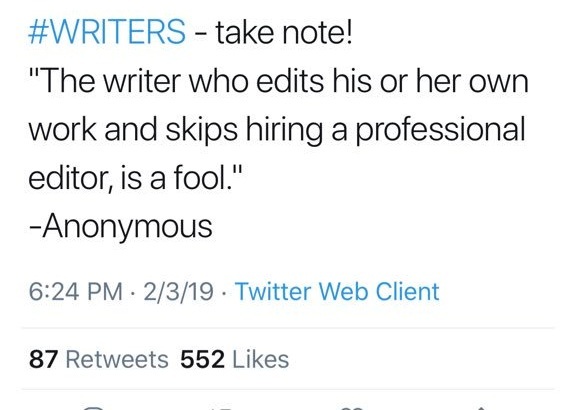Click the bold number 552
576x410 pixels.
(202, 359)
